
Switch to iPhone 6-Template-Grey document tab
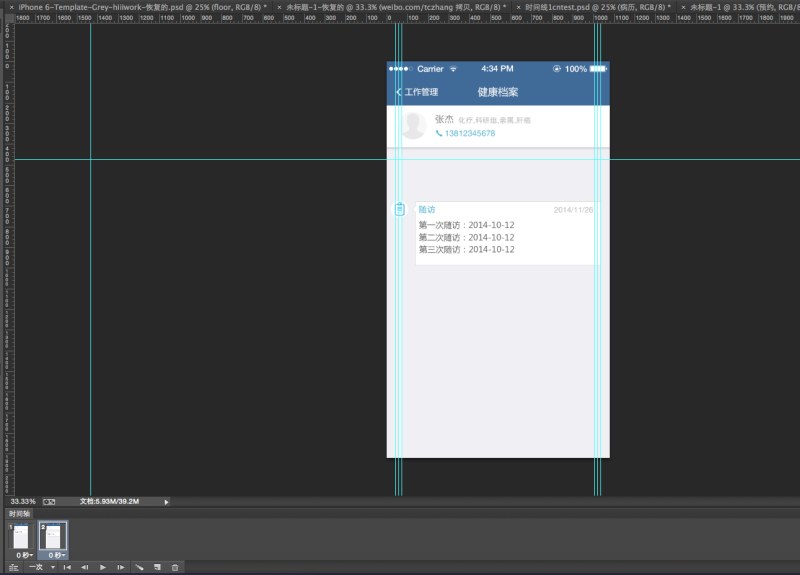(142, 7)
